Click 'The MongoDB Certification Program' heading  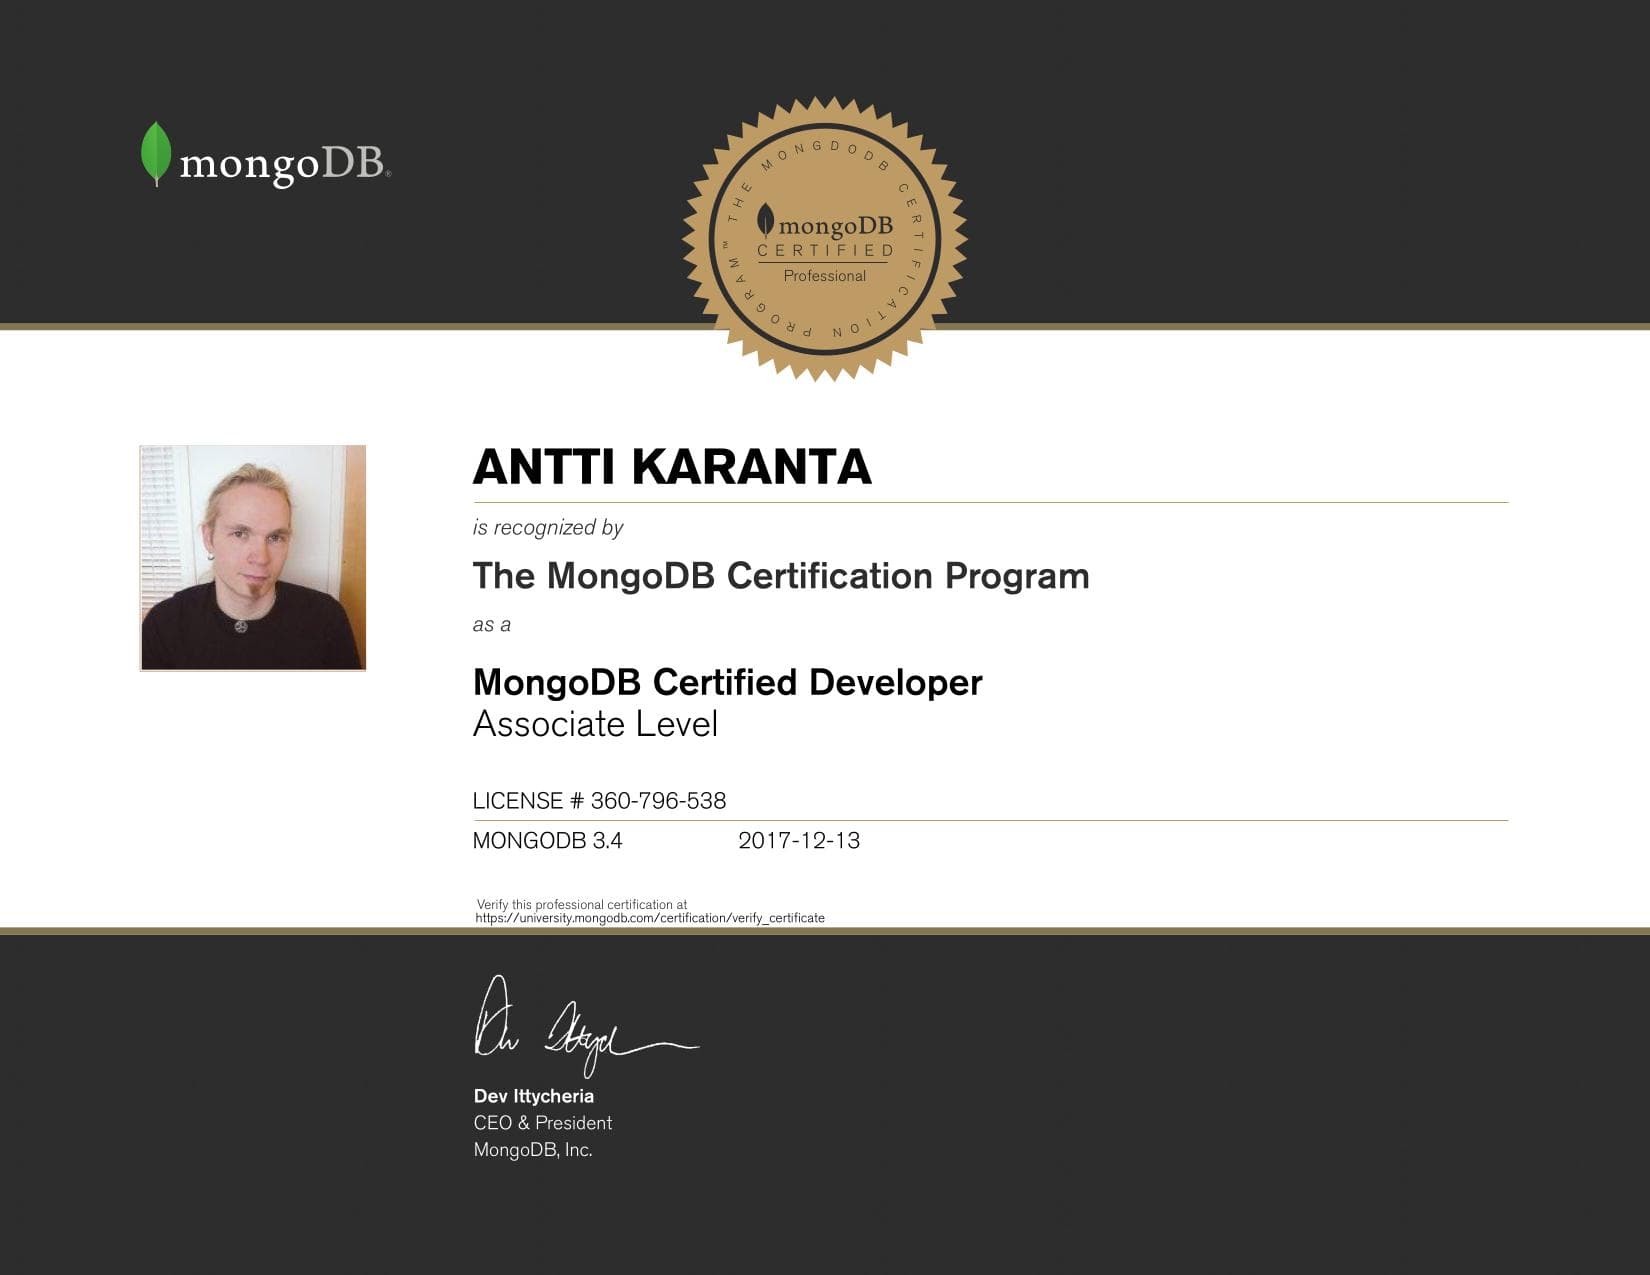pyautogui.click(x=781, y=576)
